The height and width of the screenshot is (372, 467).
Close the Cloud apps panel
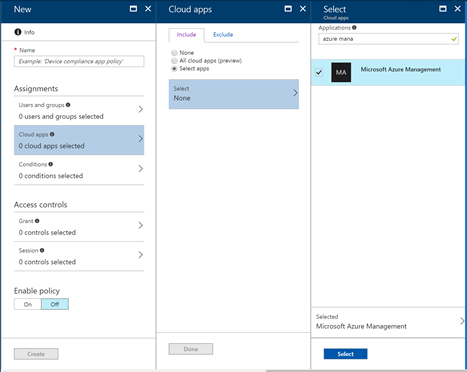pyautogui.click(x=303, y=9)
